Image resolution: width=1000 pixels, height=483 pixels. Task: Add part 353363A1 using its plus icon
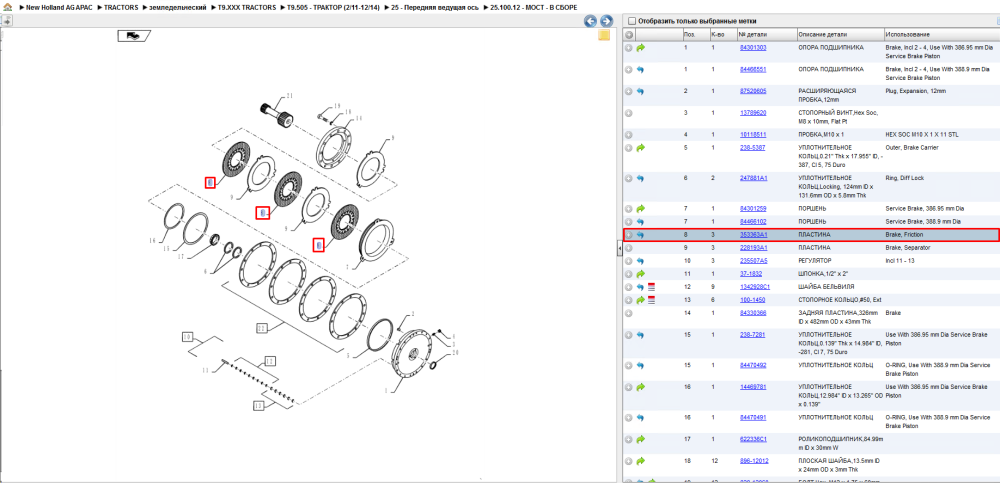(629, 235)
